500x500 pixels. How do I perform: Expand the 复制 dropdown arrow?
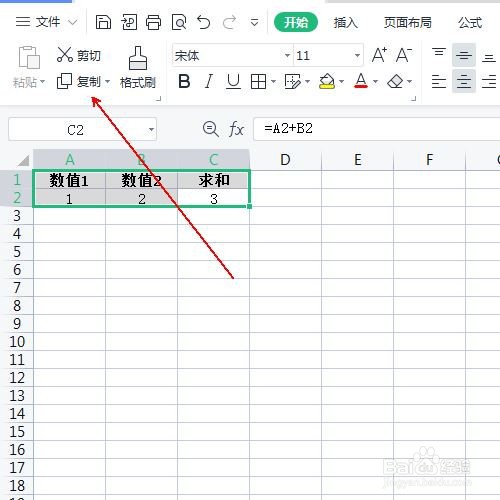click(x=107, y=81)
